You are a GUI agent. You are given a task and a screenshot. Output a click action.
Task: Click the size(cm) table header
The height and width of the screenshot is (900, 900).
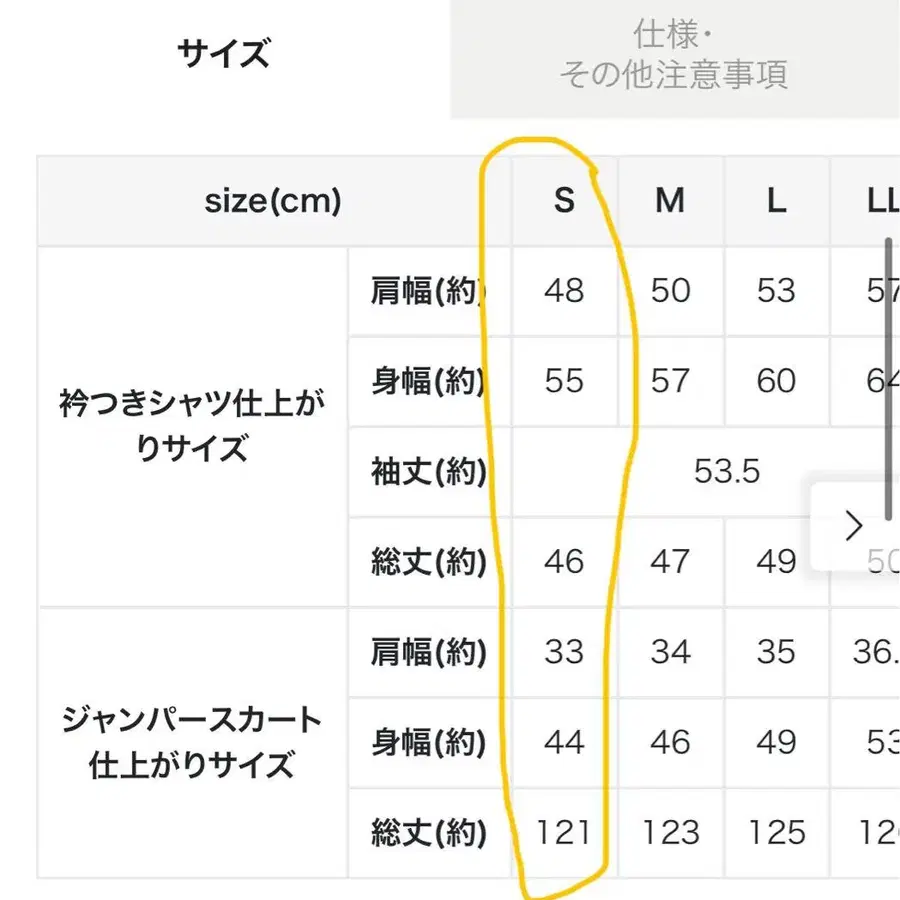(x=275, y=201)
